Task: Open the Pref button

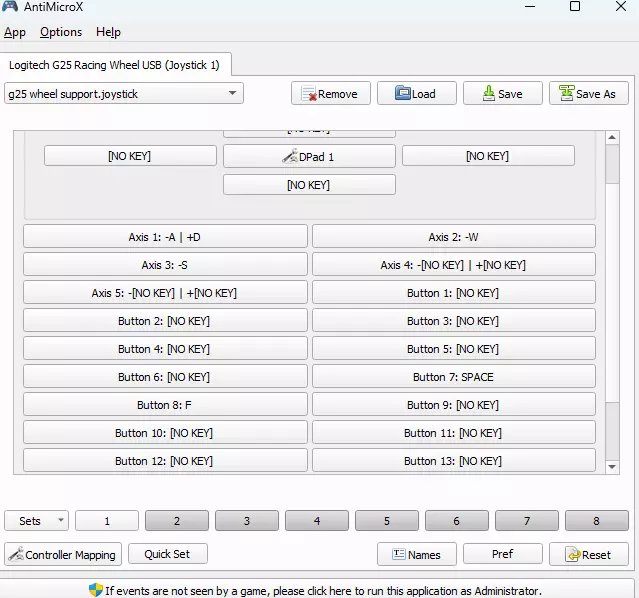Action: tap(502, 554)
